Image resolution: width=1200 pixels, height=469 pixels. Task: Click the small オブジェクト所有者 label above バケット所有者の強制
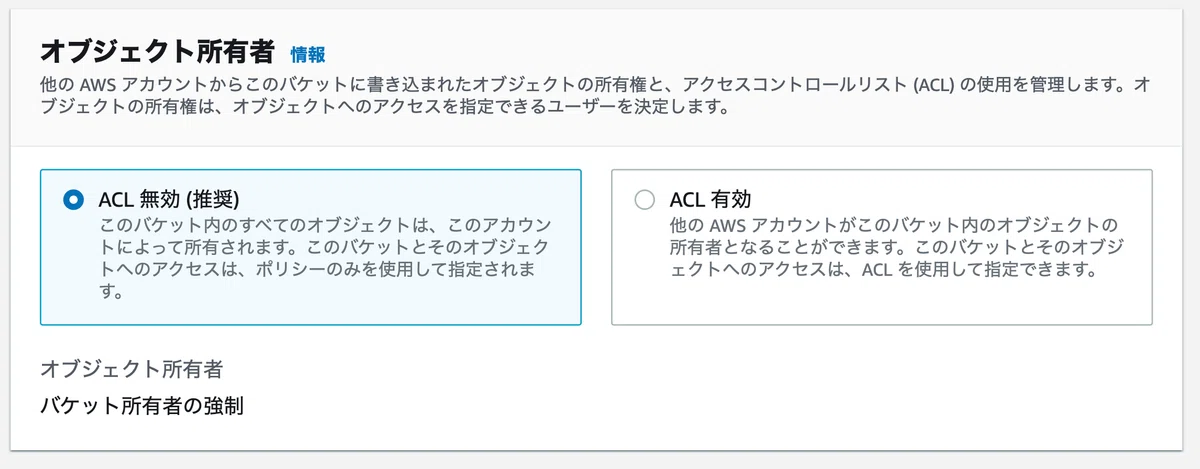pos(131,369)
